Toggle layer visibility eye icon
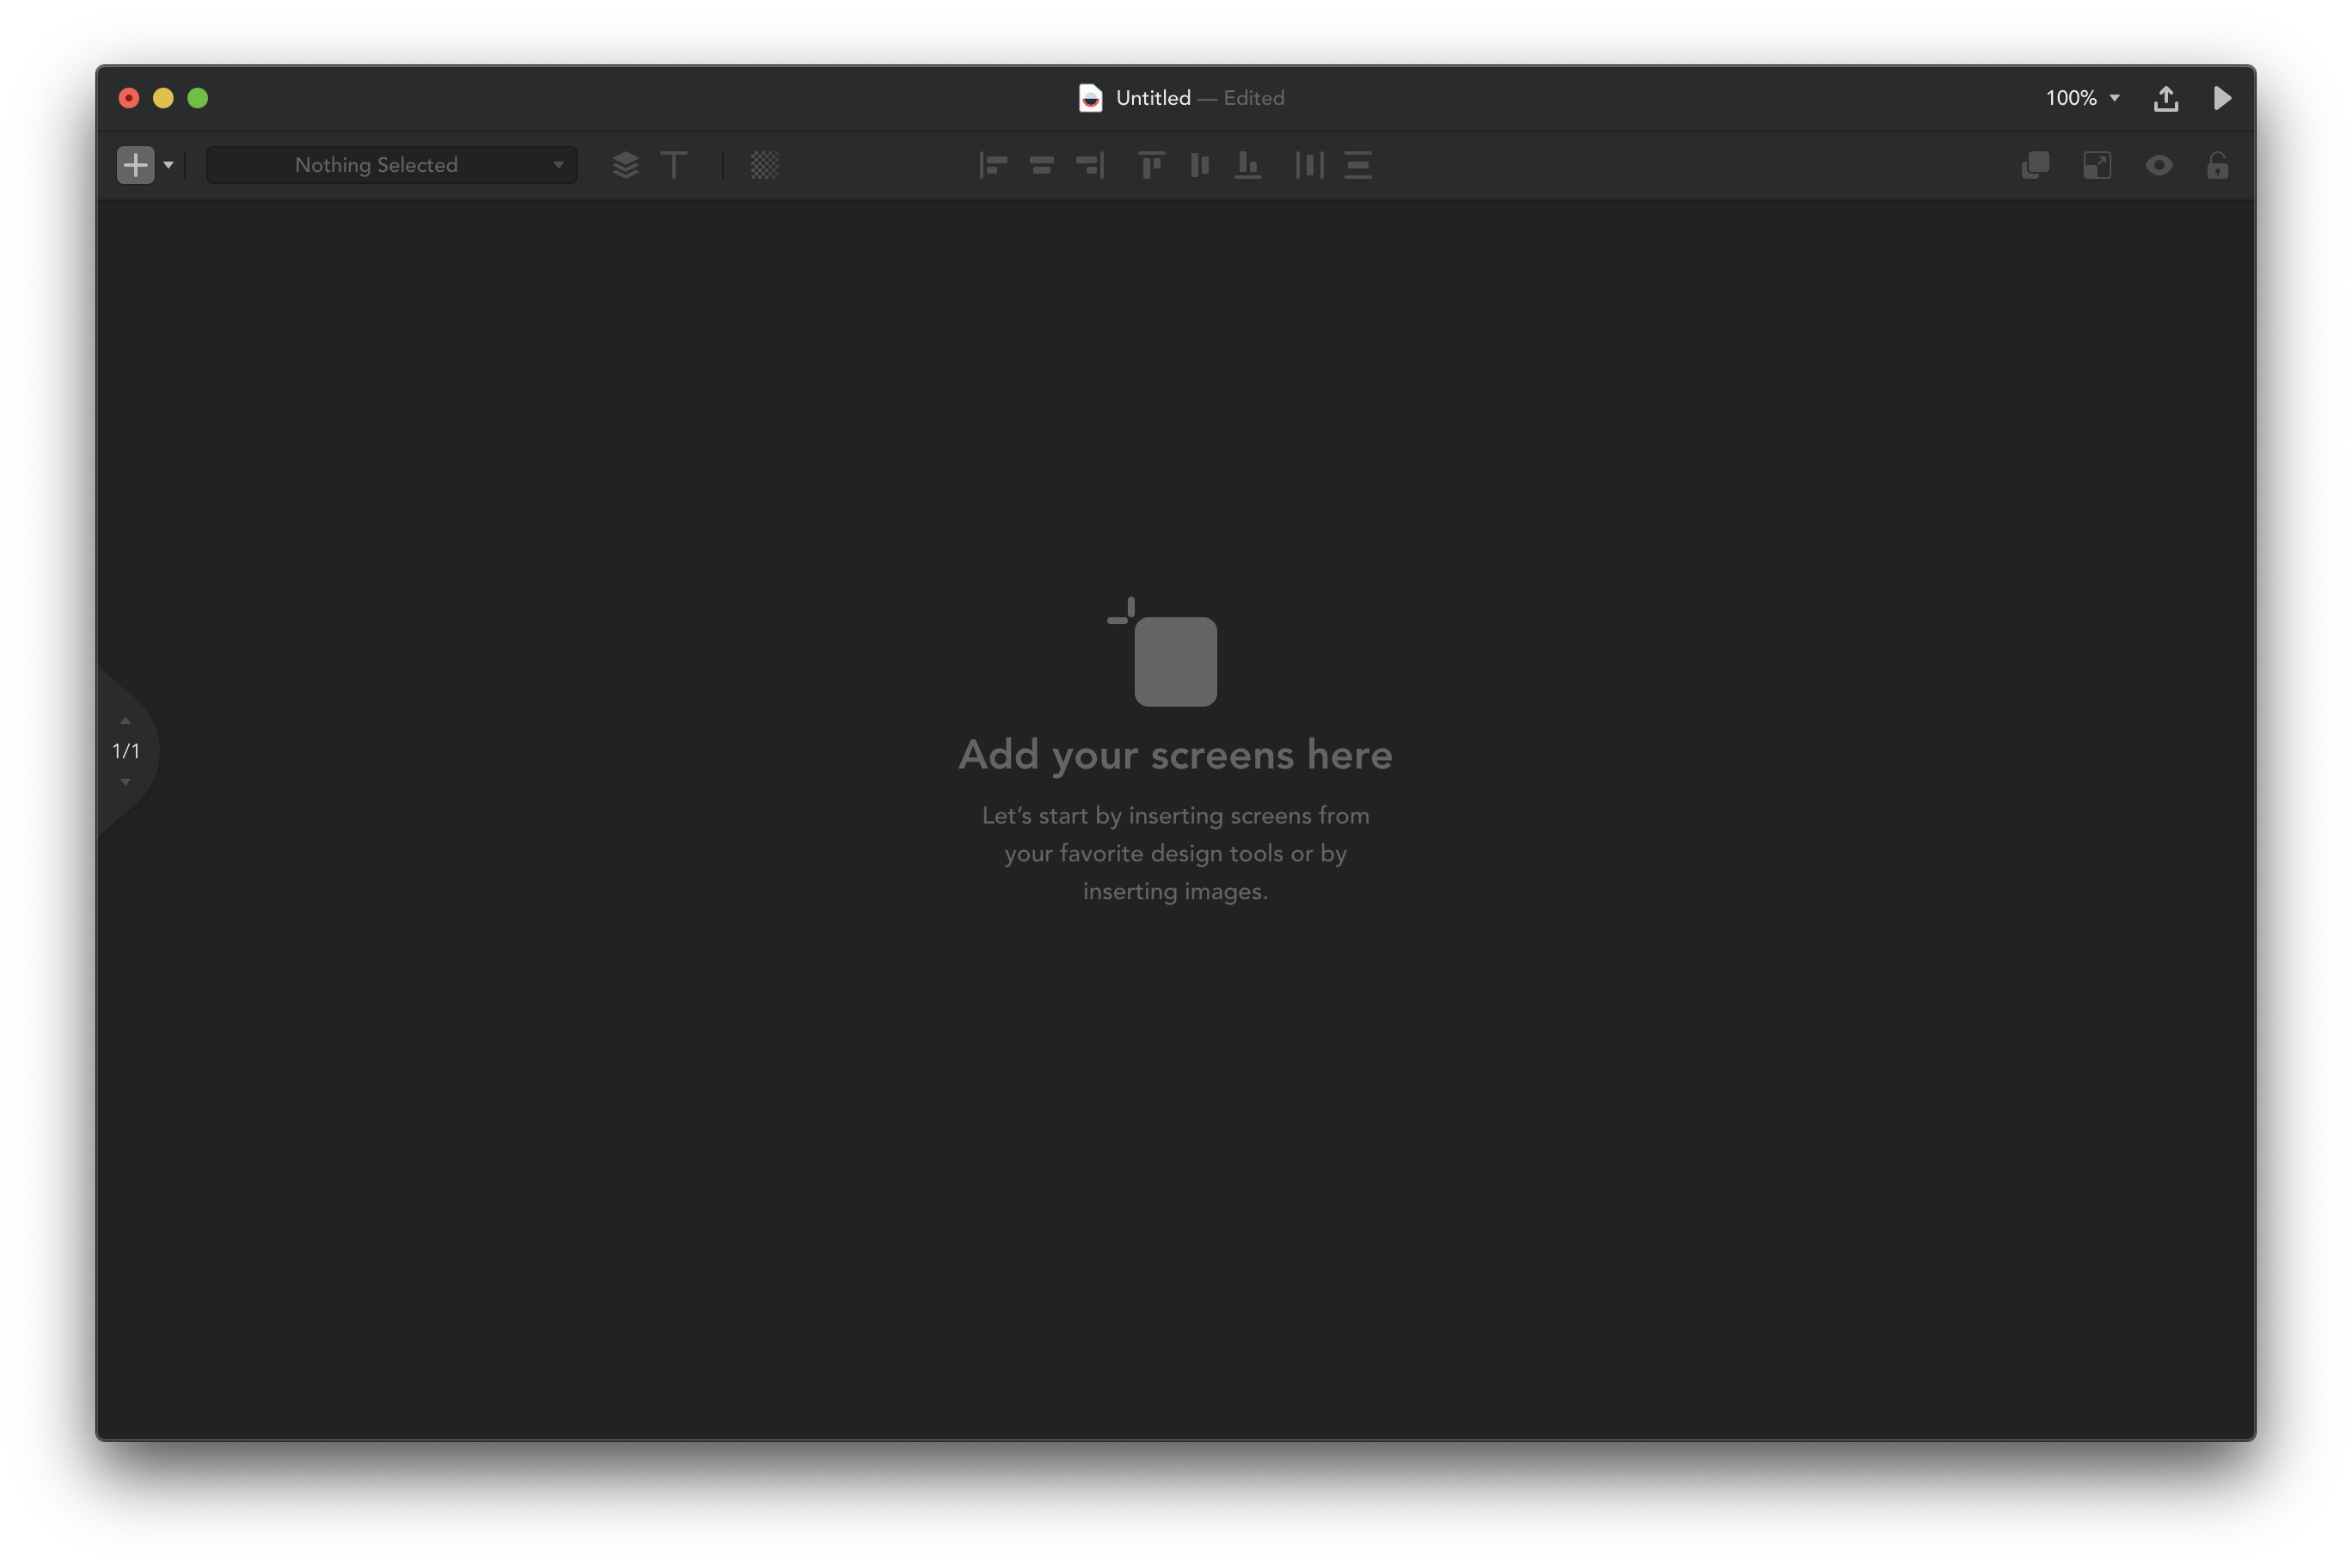Image resolution: width=2352 pixels, height=1568 pixels. coord(2159,165)
